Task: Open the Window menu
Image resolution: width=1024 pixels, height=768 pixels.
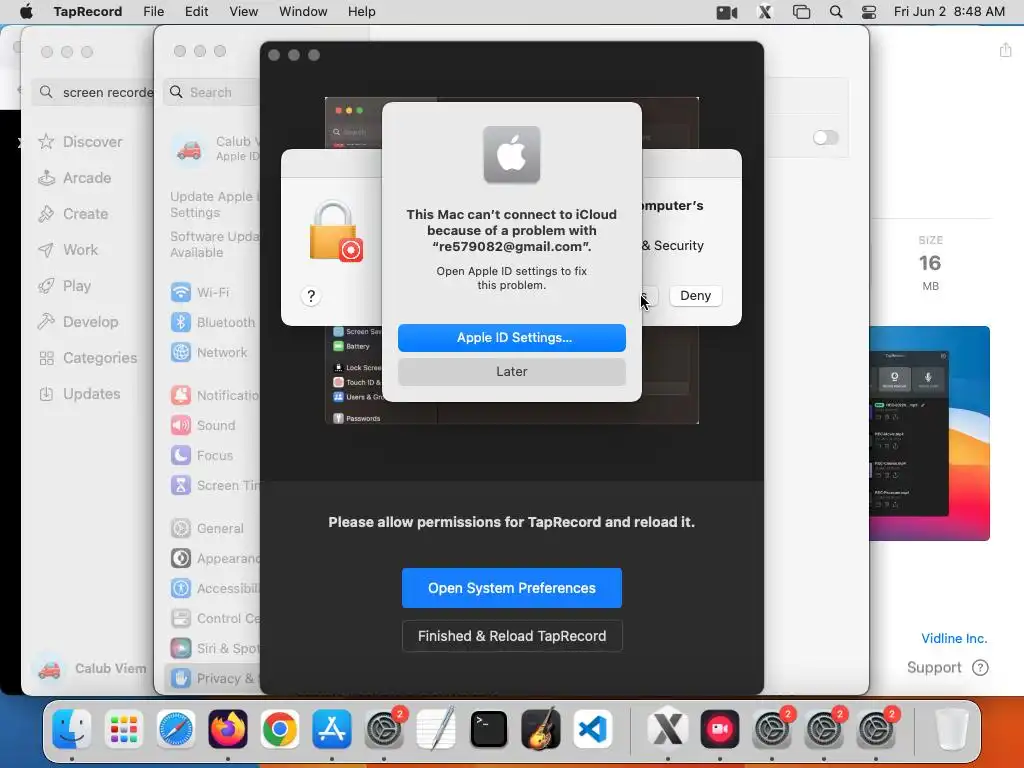Action: 303,12
